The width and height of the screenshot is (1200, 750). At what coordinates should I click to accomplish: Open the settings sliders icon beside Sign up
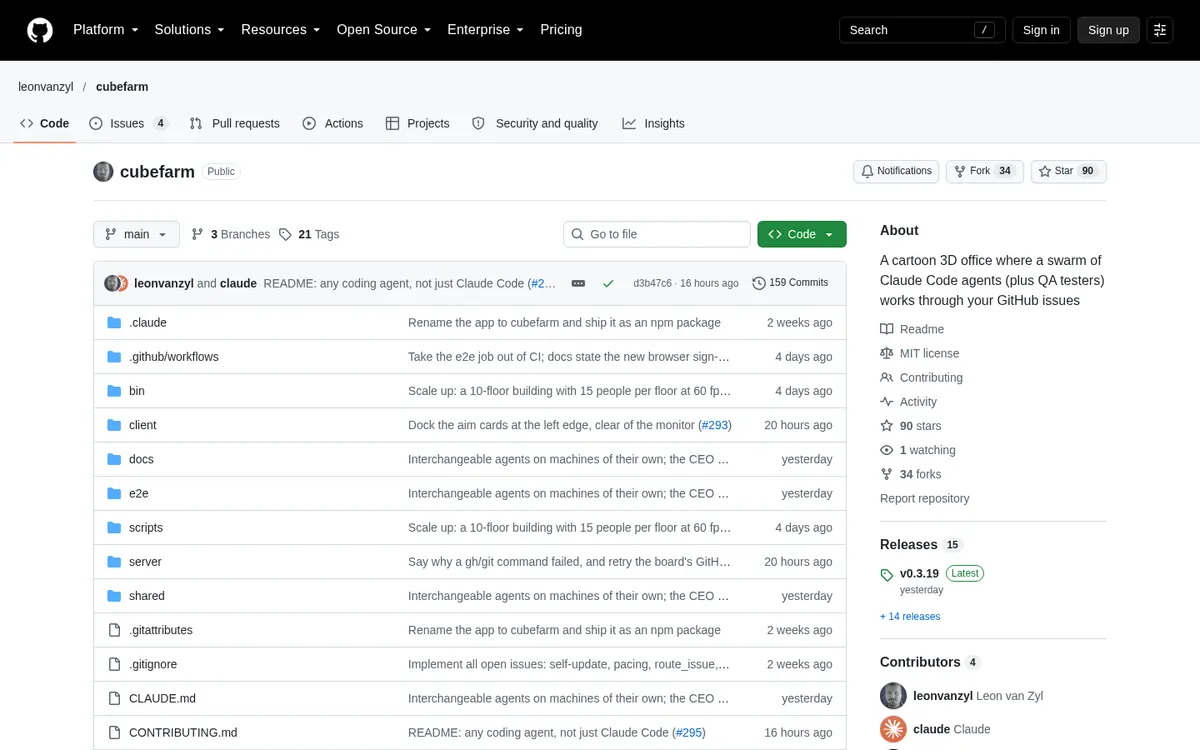[x=1160, y=30]
